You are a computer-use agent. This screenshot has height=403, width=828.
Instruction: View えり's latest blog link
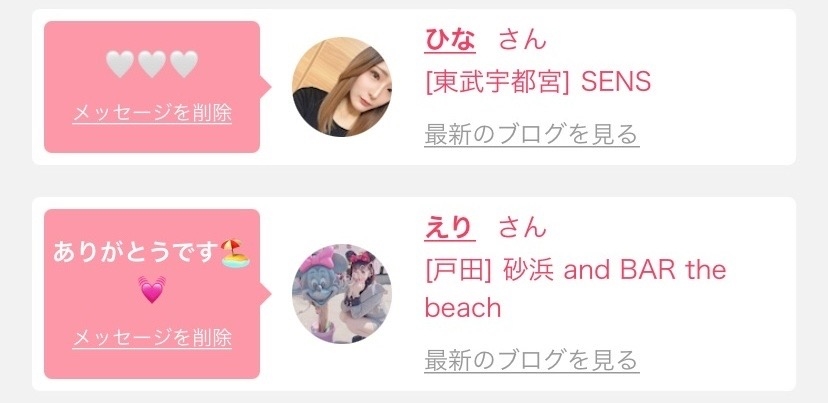[x=532, y=360]
